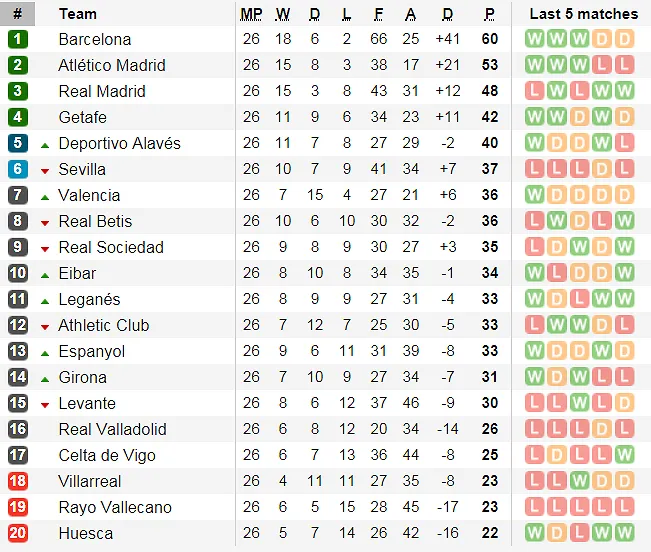Click the D result badge in Sevilla's row

pyautogui.click(x=604, y=169)
